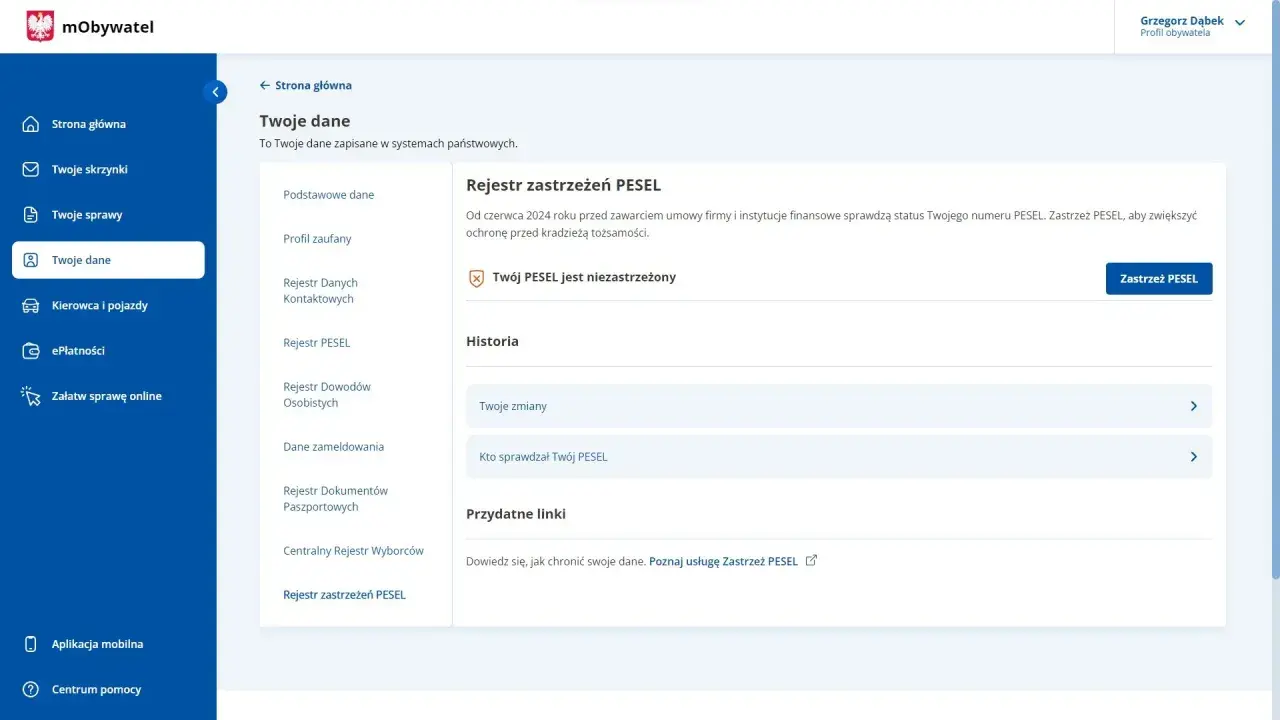The width and height of the screenshot is (1280, 720).
Task: Open ePłatności in the sidebar
Action: (x=108, y=351)
